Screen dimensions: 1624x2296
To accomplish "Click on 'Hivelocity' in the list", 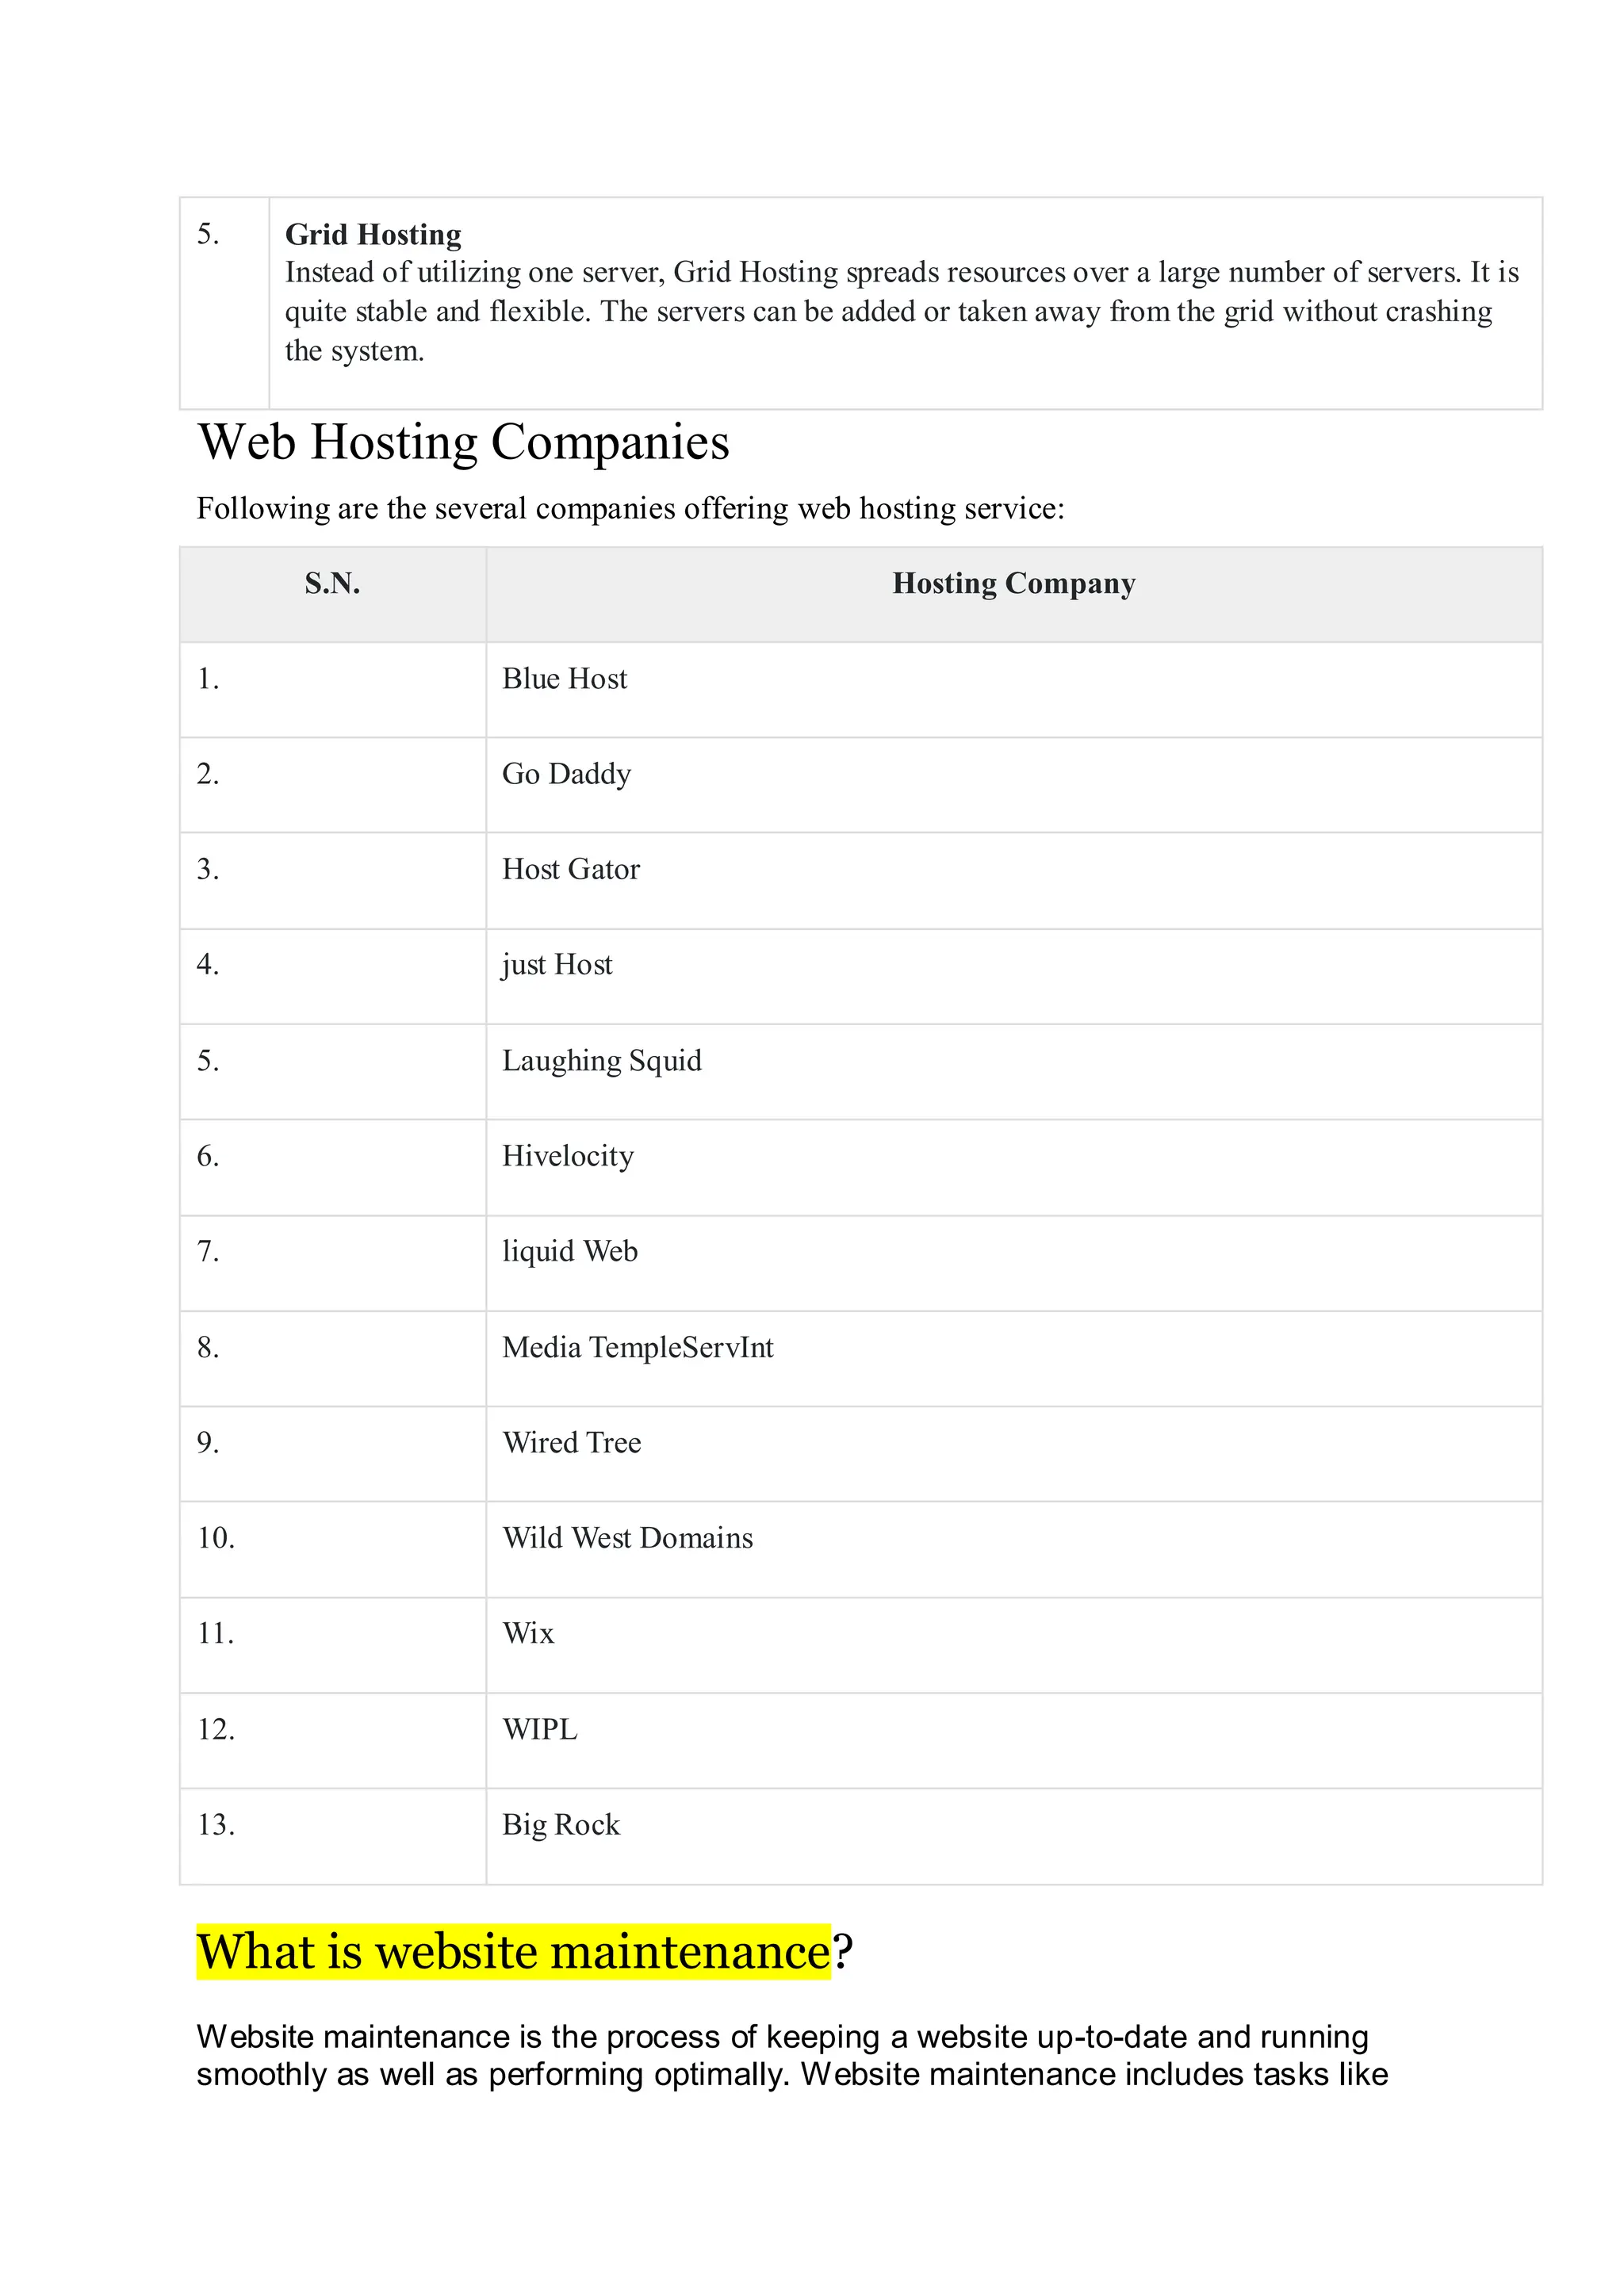I will tap(567, 1156).
